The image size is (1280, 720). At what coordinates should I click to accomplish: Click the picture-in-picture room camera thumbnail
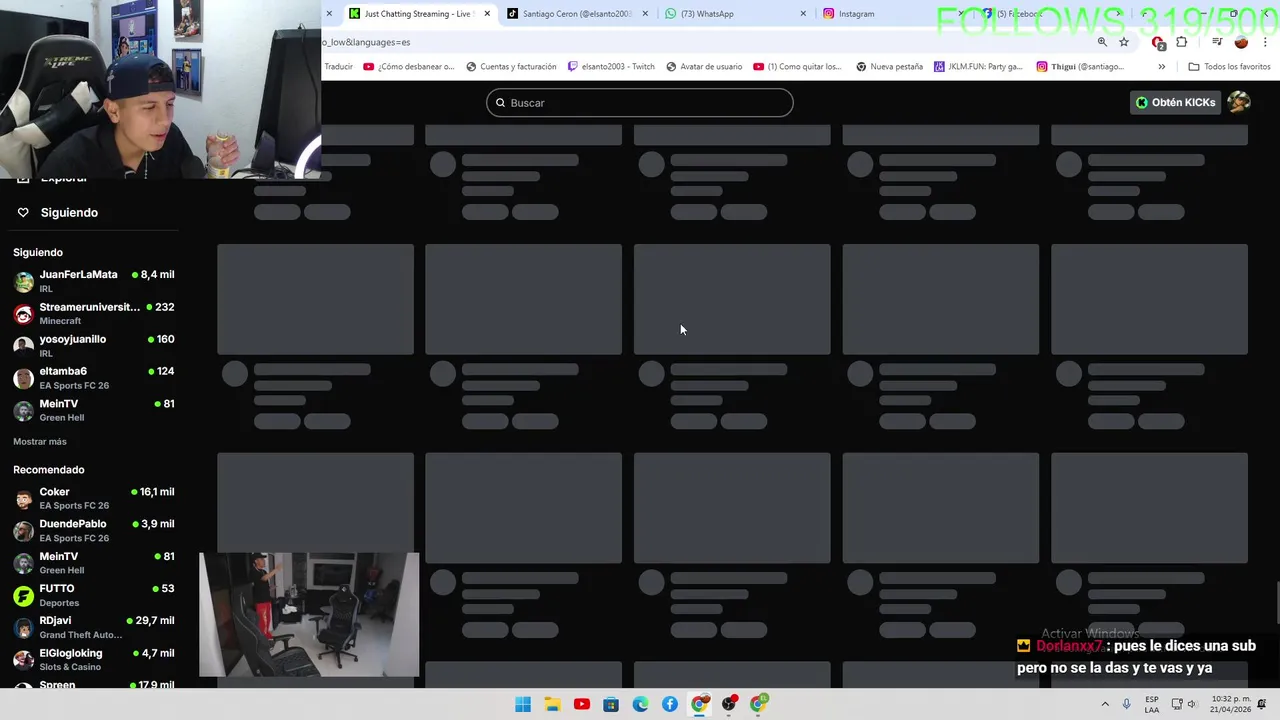(x=309, y=615)
